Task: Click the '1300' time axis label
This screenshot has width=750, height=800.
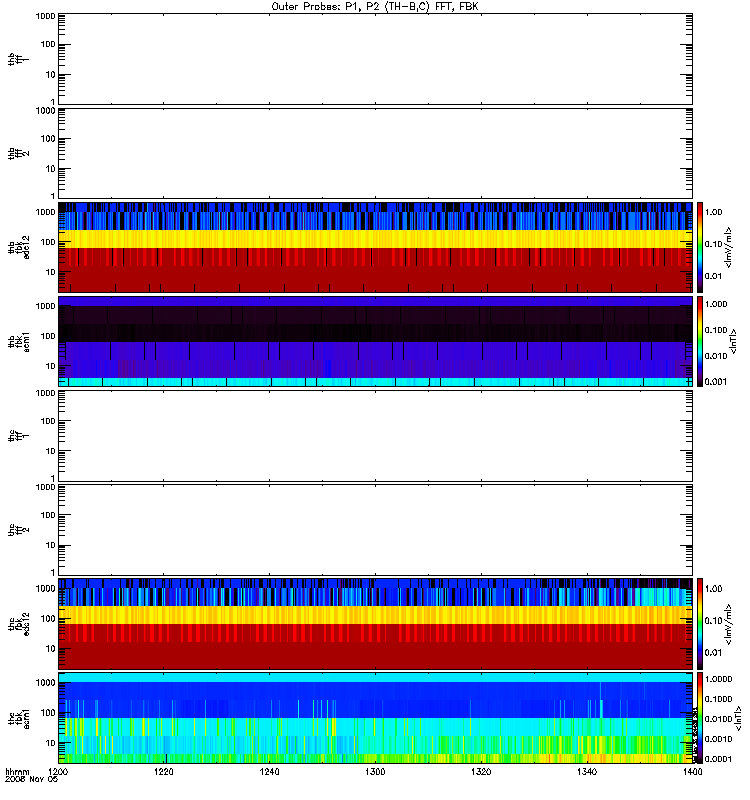Action: click(375, 772)
